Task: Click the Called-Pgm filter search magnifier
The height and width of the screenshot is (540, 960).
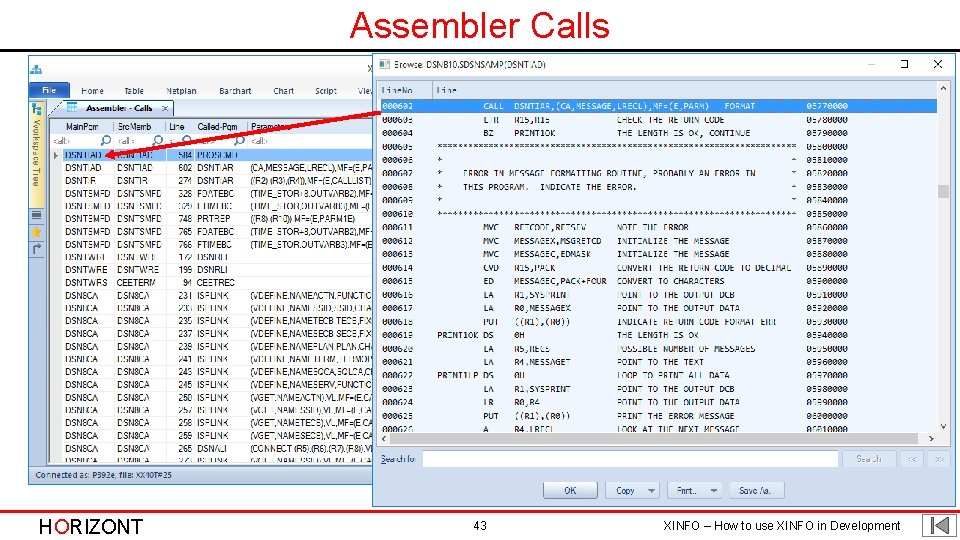Action: [239, 141]
